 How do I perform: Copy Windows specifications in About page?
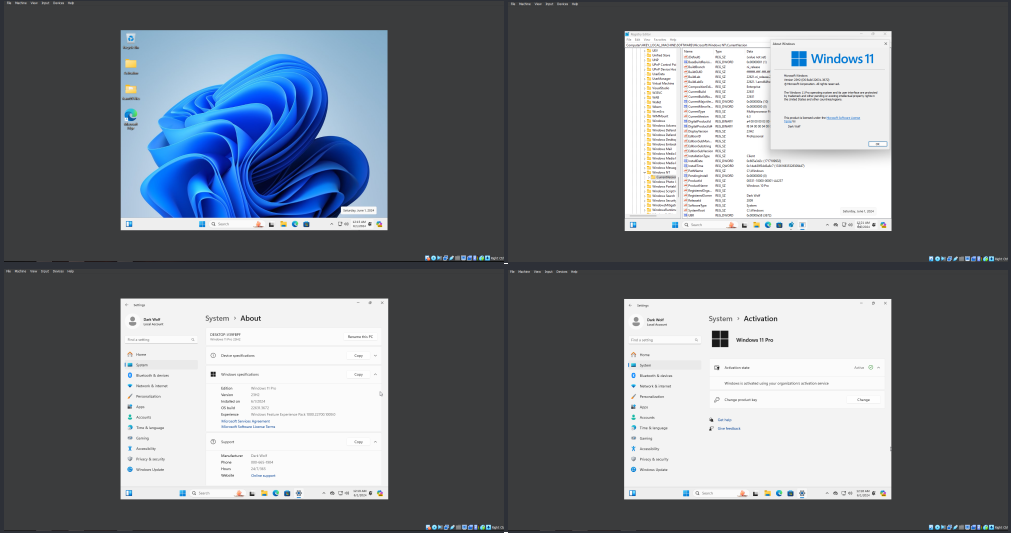point(358,374)
